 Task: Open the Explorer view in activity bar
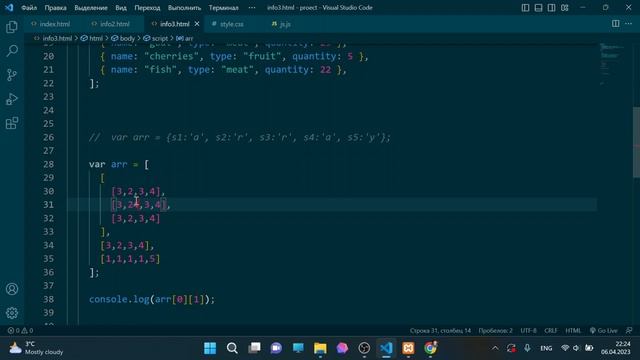12,27
